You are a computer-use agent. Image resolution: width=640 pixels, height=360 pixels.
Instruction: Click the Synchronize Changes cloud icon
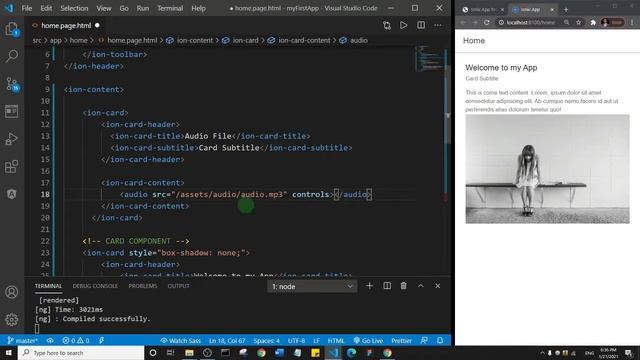click(x=50, y=340)
